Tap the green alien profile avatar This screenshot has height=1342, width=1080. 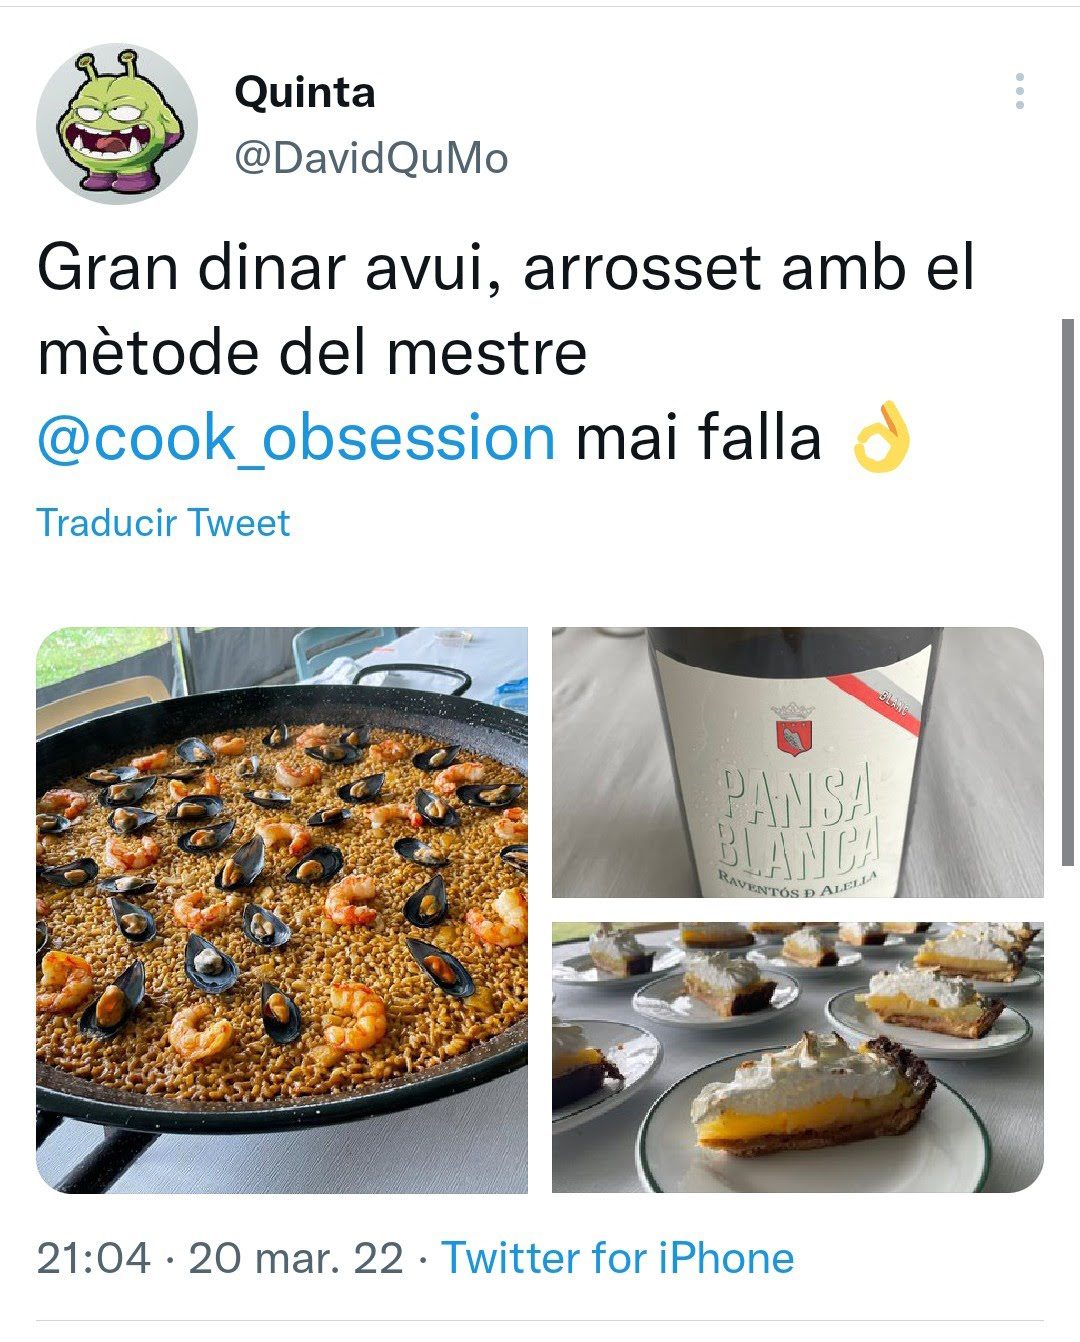coord(117,123)
